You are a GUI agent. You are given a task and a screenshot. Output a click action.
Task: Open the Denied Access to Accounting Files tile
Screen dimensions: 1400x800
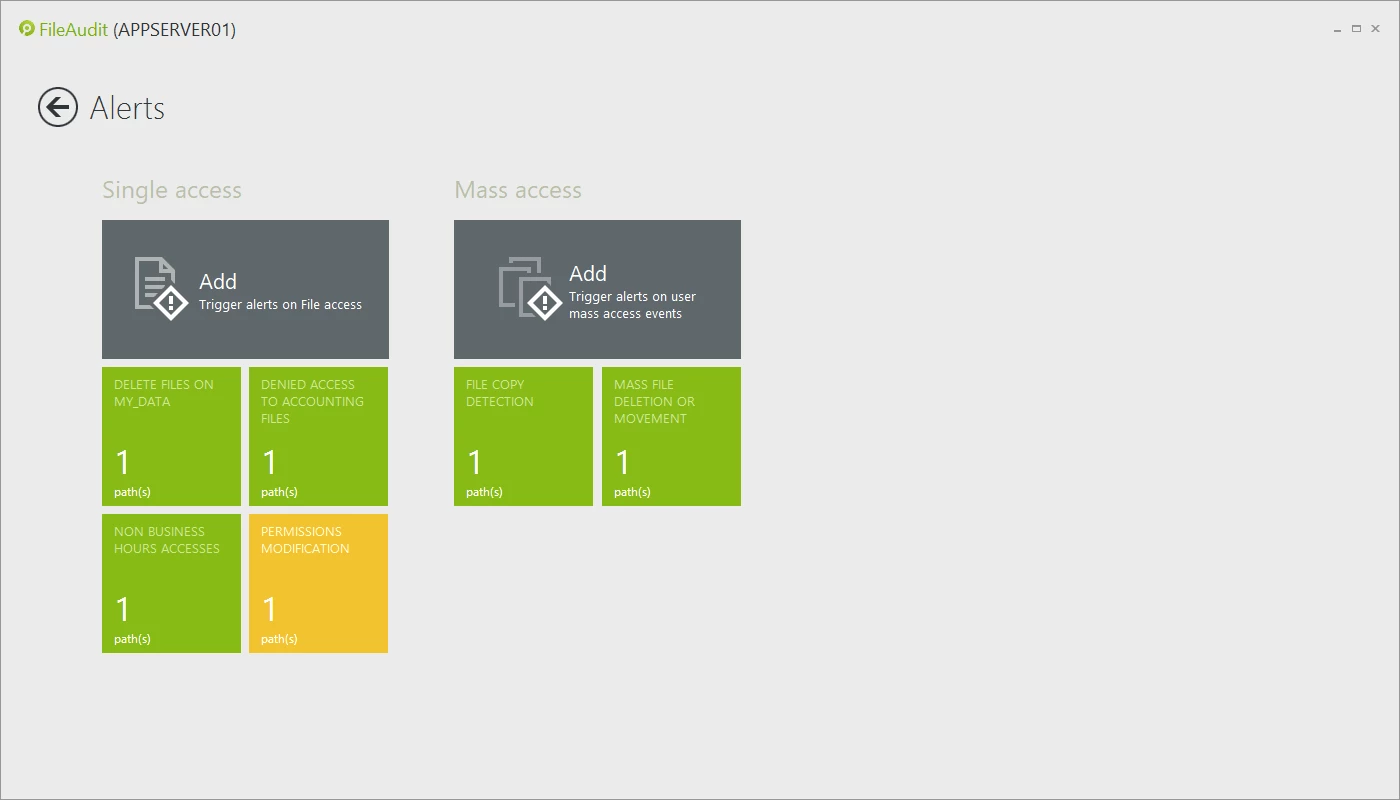(318, 436)
